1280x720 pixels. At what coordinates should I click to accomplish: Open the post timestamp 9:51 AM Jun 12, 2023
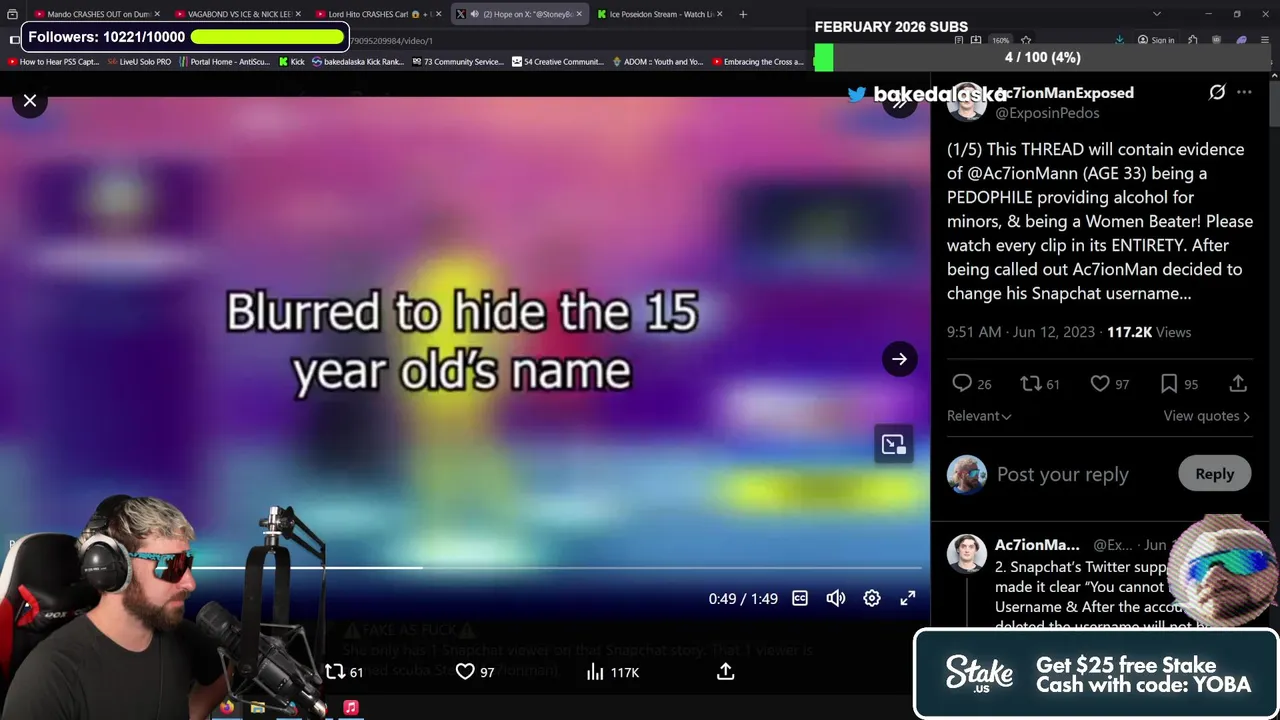pyautogui.click(x=1021, y=332)
